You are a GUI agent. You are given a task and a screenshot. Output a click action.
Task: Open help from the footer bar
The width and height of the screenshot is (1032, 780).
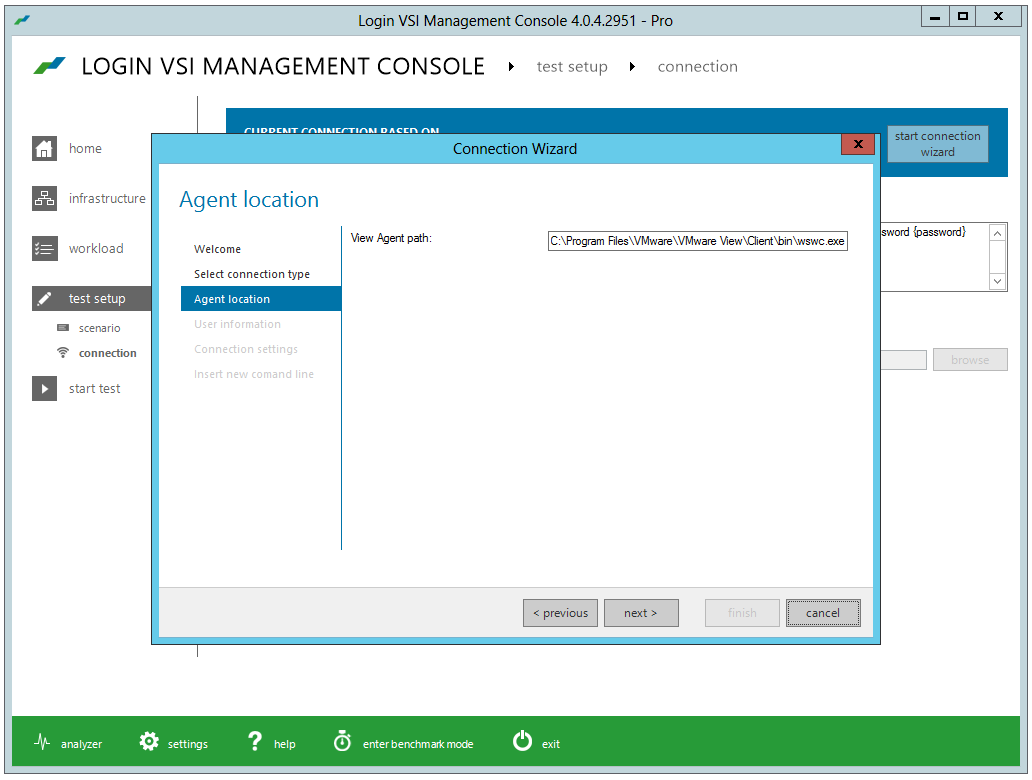(x=284, y=744)
